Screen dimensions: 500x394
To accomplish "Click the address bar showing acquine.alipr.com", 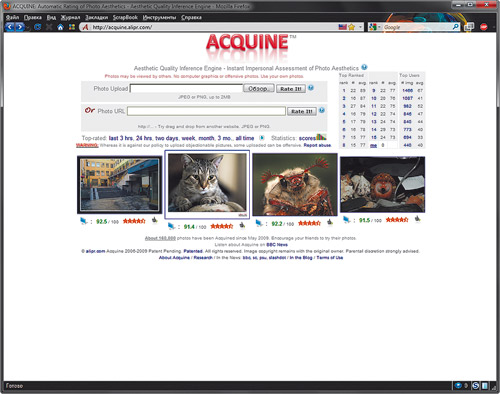I will pos(213,27).
